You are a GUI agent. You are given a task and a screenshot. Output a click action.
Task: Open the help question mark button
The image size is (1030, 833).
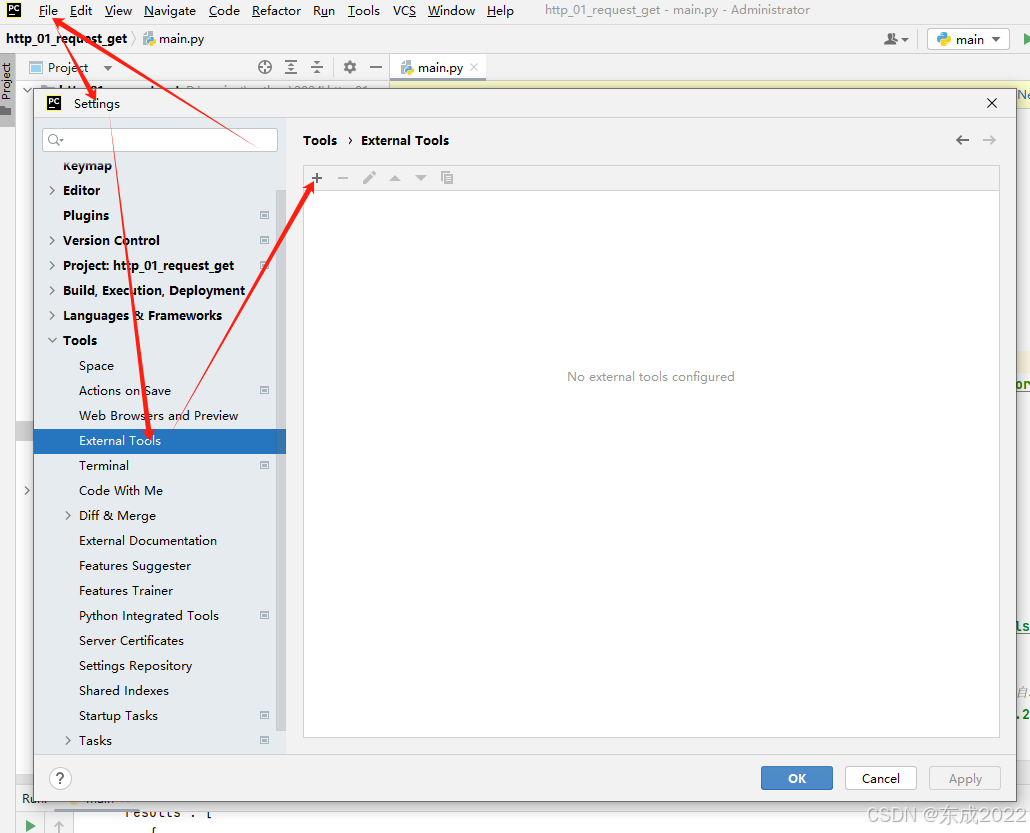pos(60,778)
